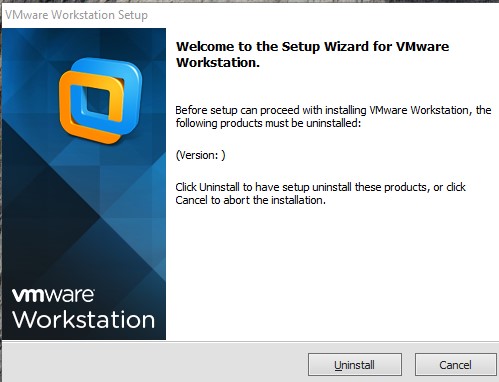Screen dimensions: 499x382
Task: Click the VMware Workstation overlapping squares logo
Action: [100, 100]
